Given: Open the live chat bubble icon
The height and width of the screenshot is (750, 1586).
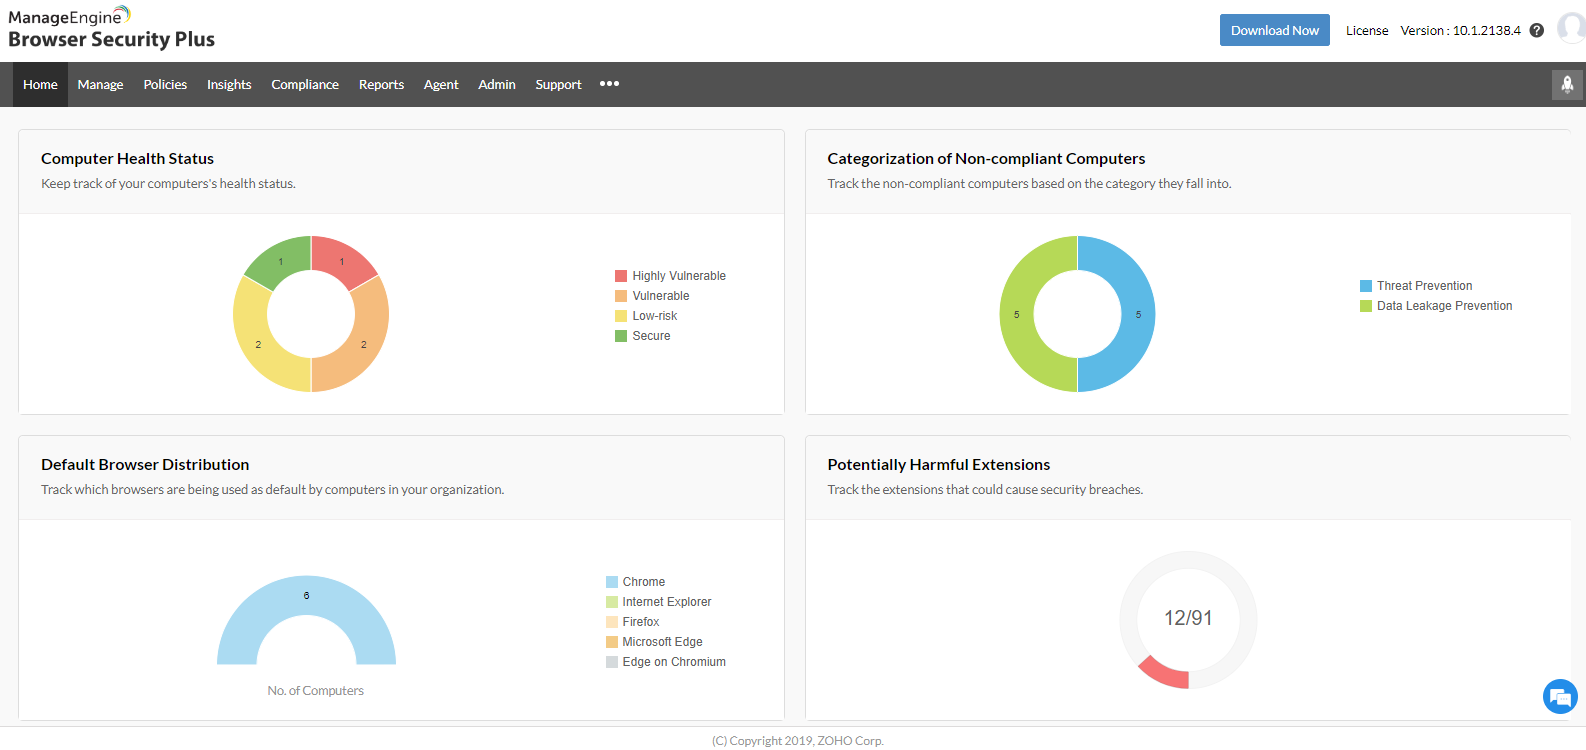Looking at the screenshot, I should [x=1559, y=696].
